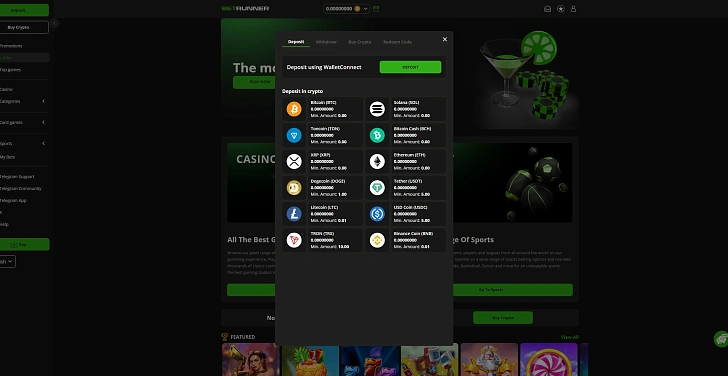Open the user profile icon
Screen dimensions: 728x376
573,9
